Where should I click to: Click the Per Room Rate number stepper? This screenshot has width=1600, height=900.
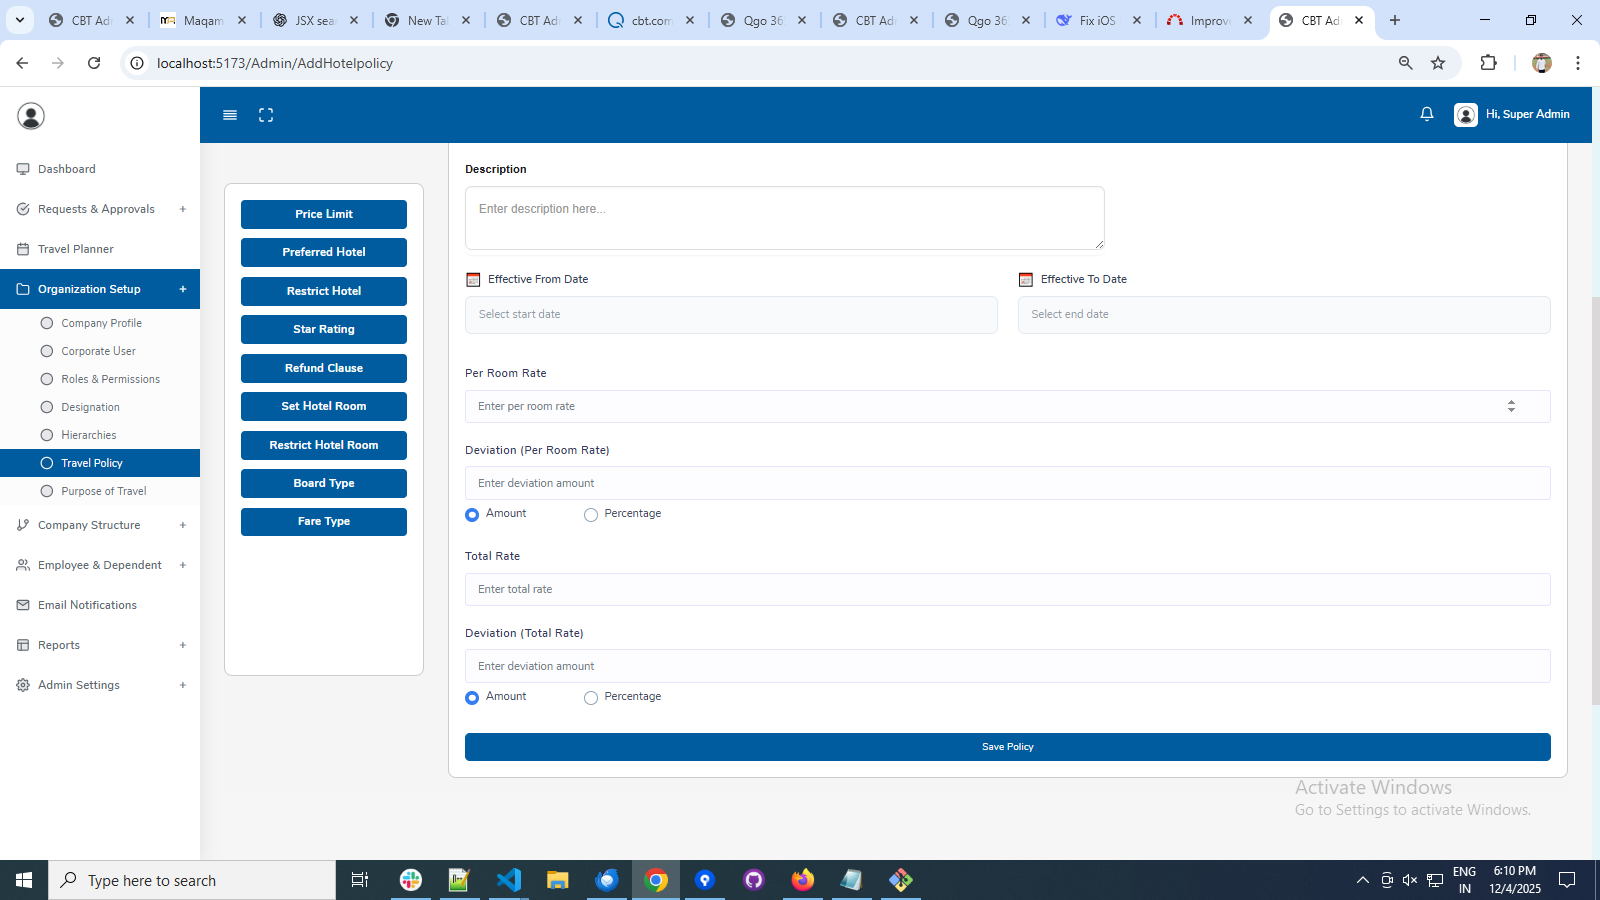1511,406
